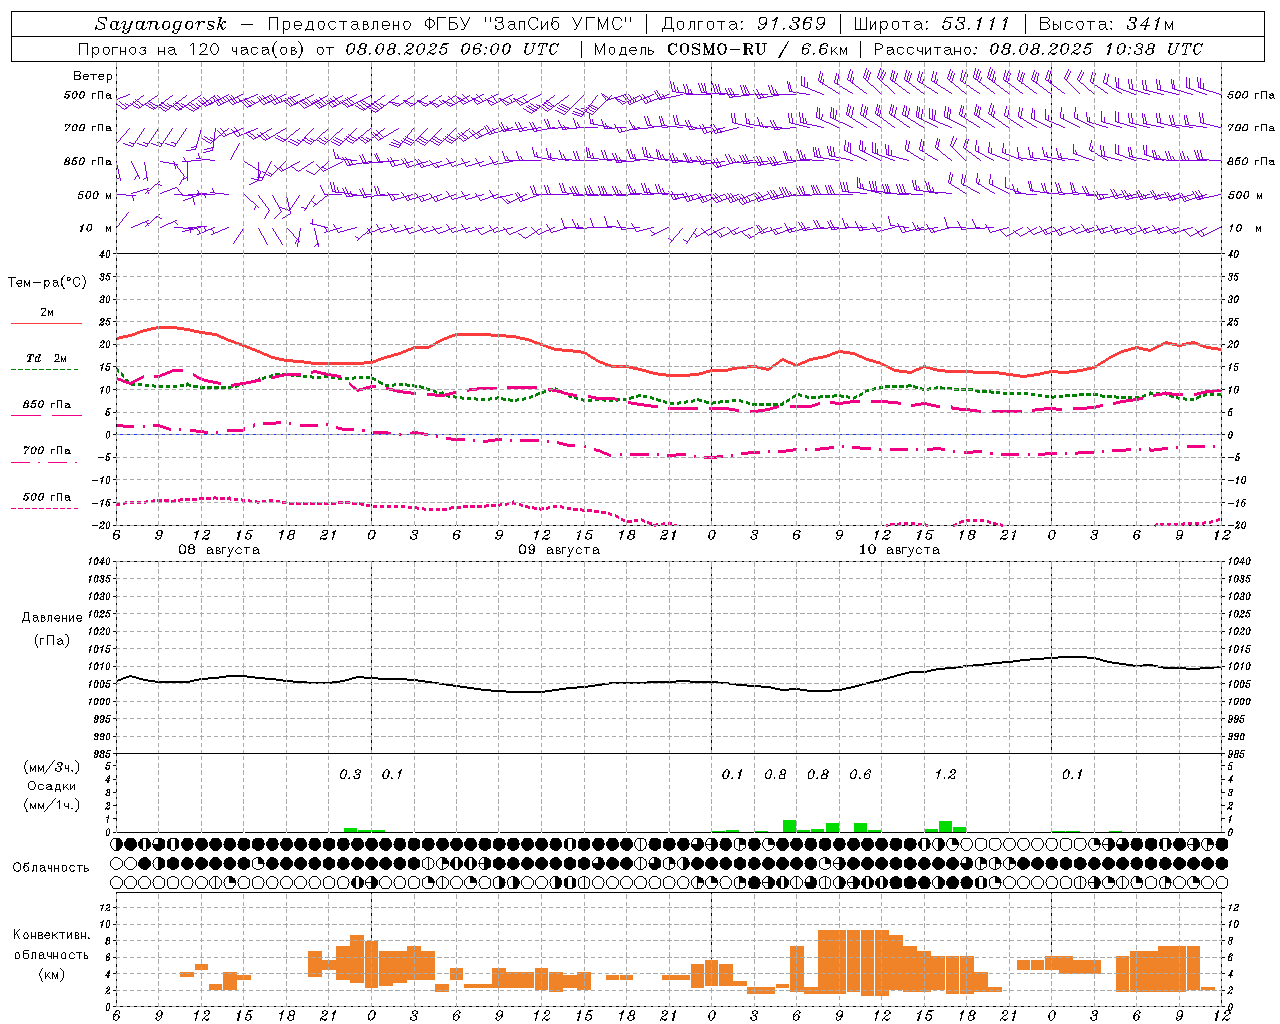Click the dotted pink 500 гПа legend line
The image size is (1280, 1024).
coord(44,508)
